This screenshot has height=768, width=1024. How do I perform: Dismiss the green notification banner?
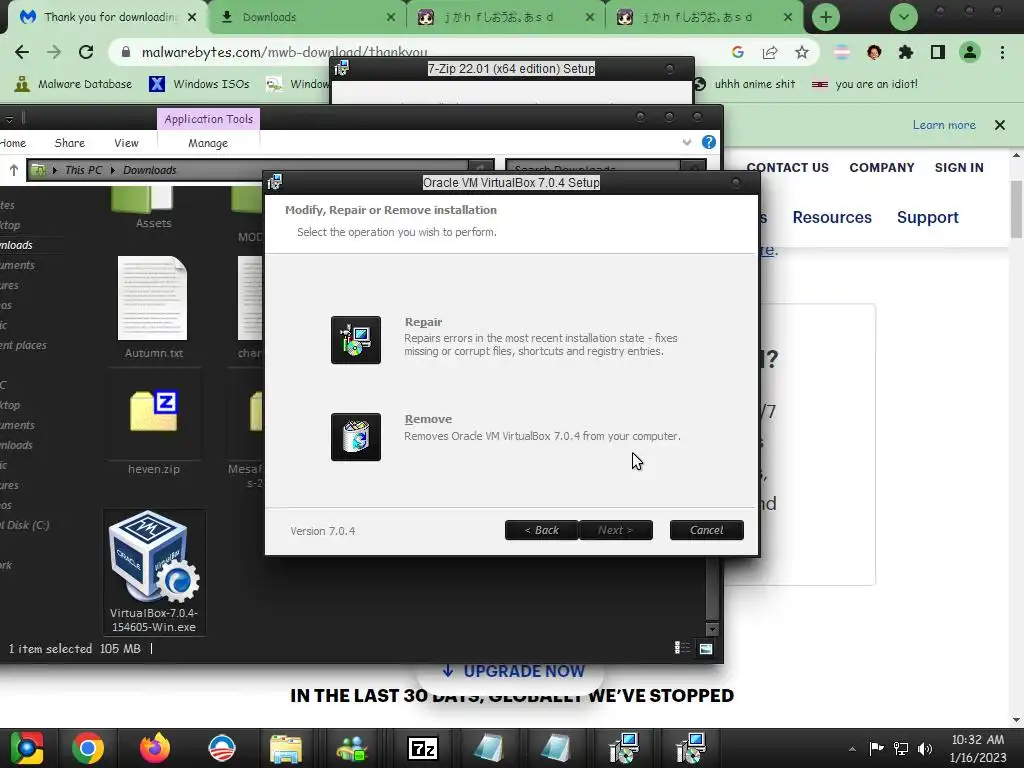pos(1000,125)
